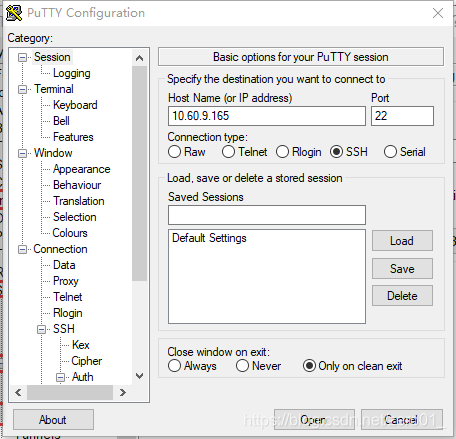Open the Data category
Viewport: 456px width, 439px height.
click(x=64, y=265)
